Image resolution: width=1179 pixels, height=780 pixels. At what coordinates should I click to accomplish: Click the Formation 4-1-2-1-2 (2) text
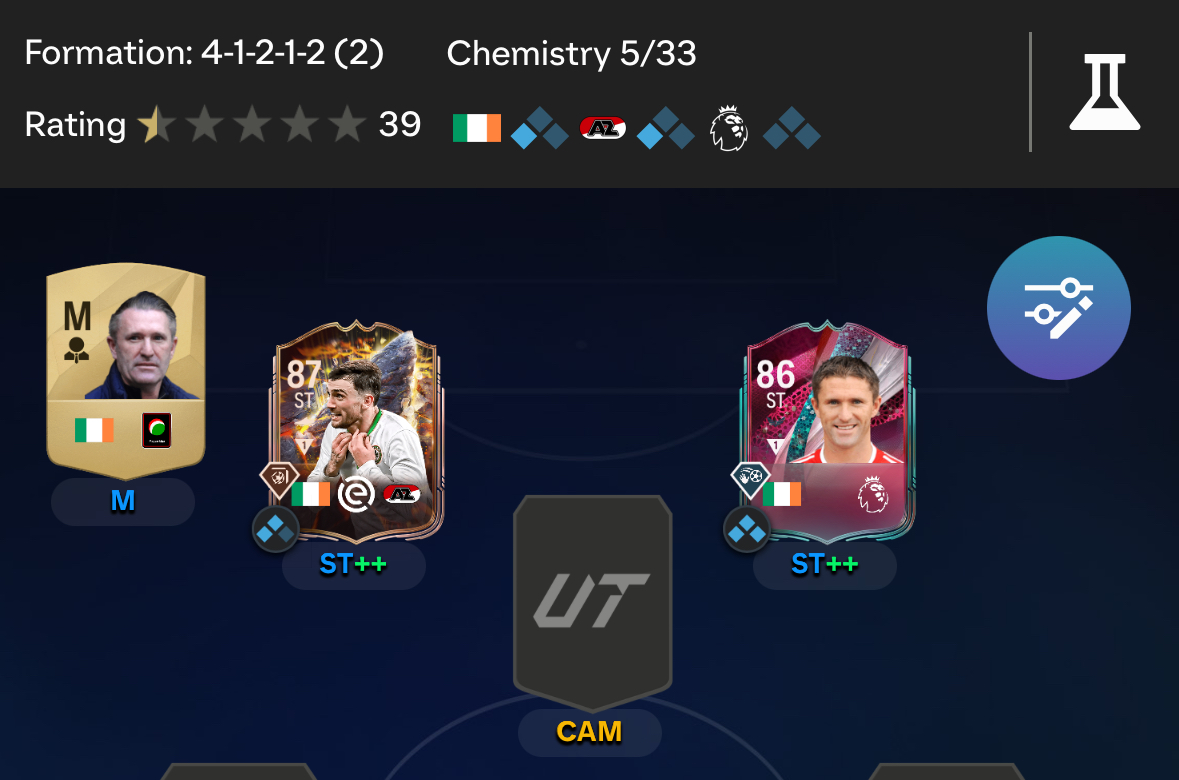point(205,53)
